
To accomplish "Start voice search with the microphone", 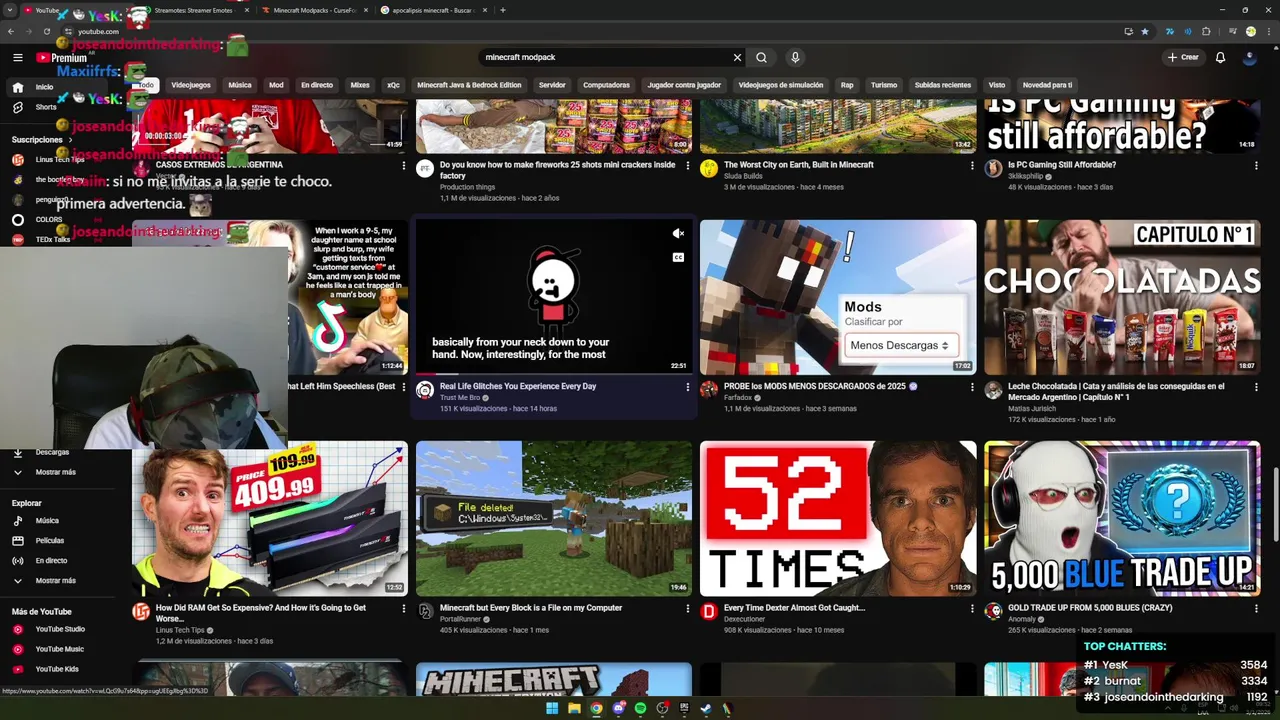I will [x=795, y=57].
